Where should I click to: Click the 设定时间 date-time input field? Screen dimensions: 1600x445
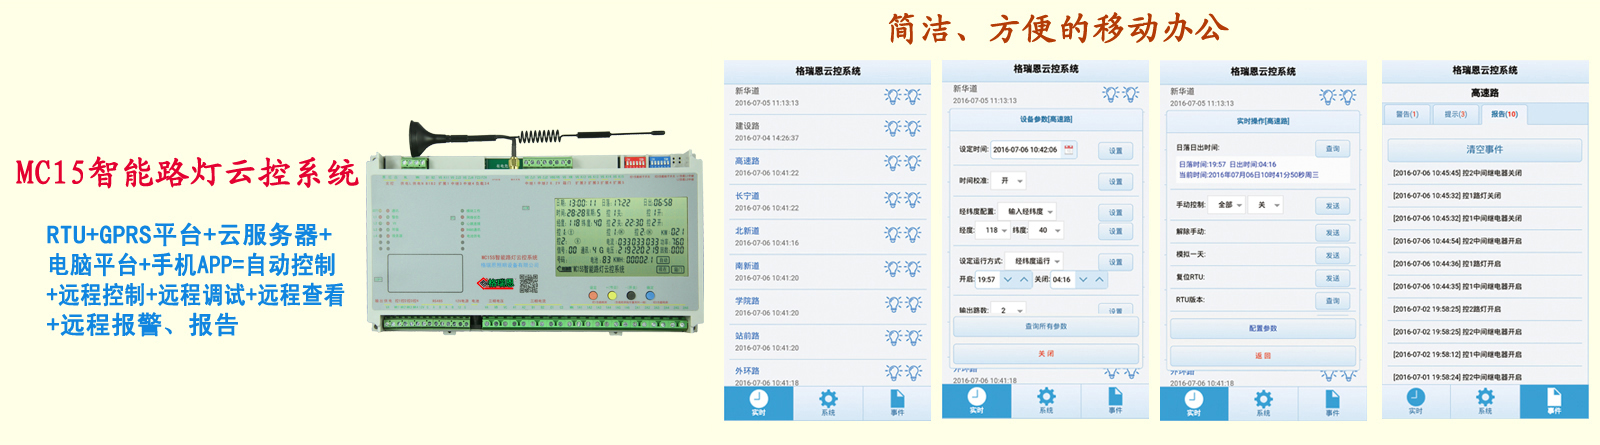point(1025,149)
